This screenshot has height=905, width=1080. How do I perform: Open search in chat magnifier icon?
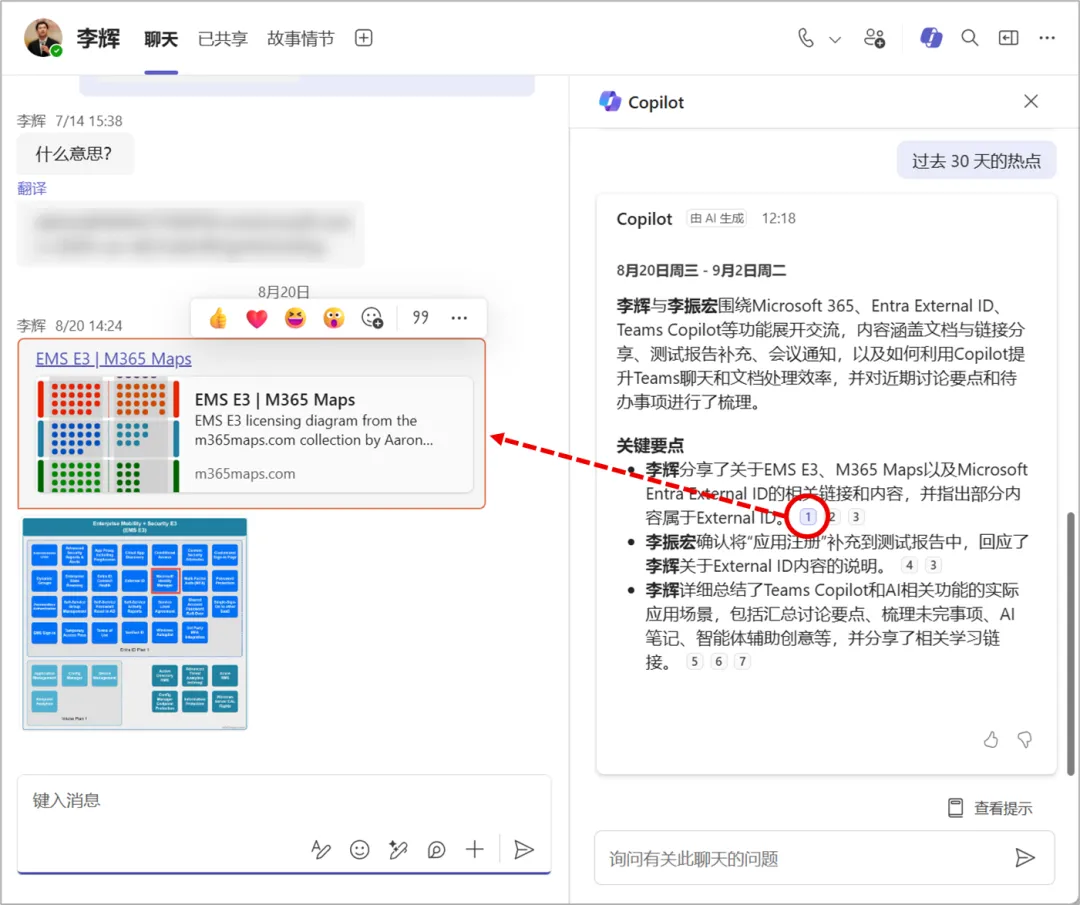(x=969, y=38)
